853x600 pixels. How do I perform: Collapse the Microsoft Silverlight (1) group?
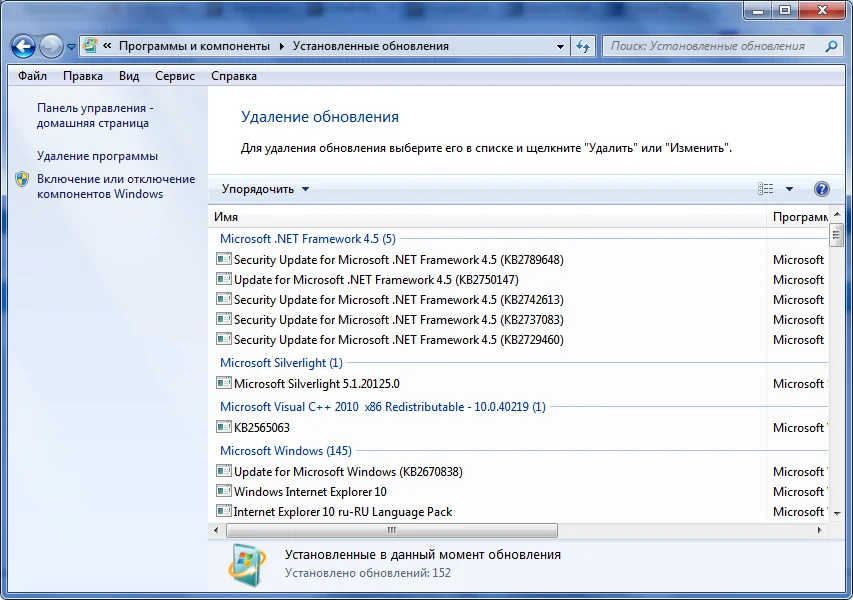pyautogui.click(x=281, y=363)
